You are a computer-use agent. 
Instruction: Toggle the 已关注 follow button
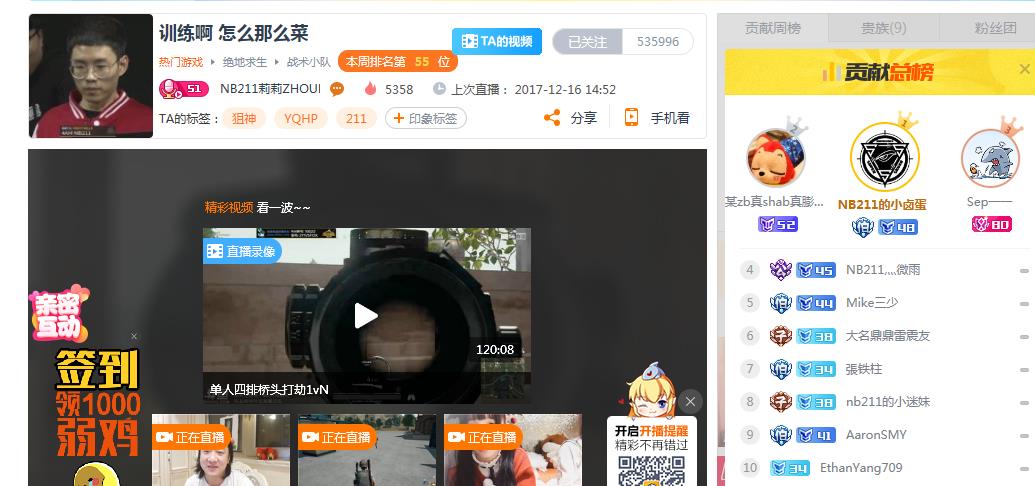(587, 42)
